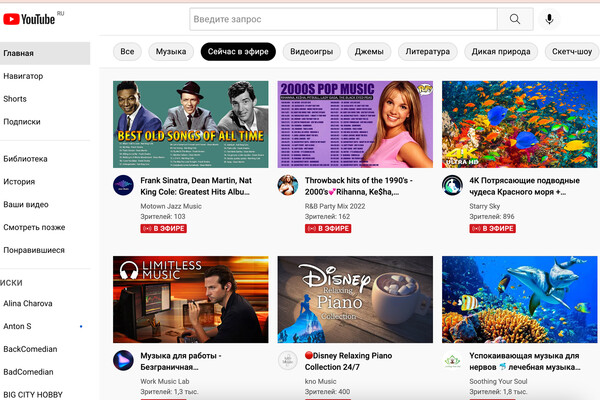Open R&B Party Mix 2022 channel avatar

[288, 185]
